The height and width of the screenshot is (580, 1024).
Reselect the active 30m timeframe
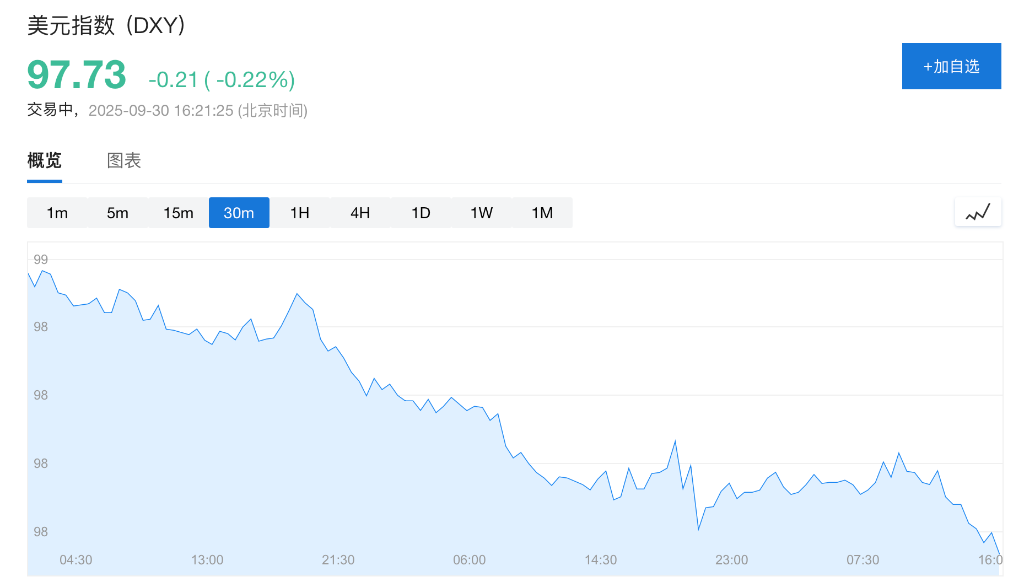click(239, 212)
